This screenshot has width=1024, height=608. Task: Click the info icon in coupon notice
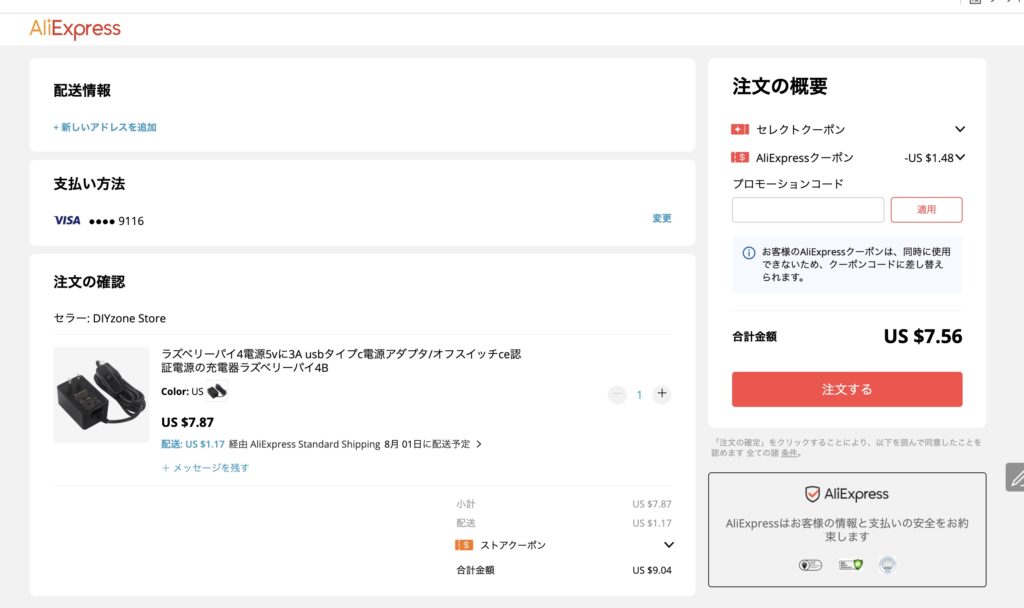coord(749,253)
